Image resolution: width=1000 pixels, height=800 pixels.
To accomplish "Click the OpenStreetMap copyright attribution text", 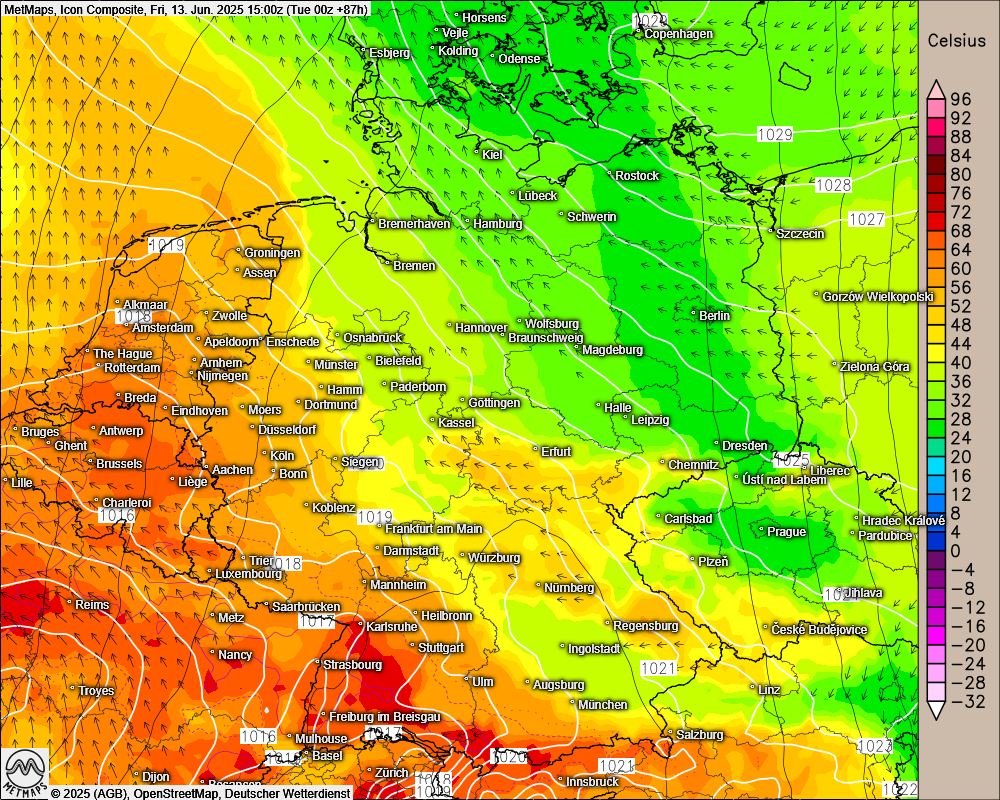I will [x=200, y=793].
